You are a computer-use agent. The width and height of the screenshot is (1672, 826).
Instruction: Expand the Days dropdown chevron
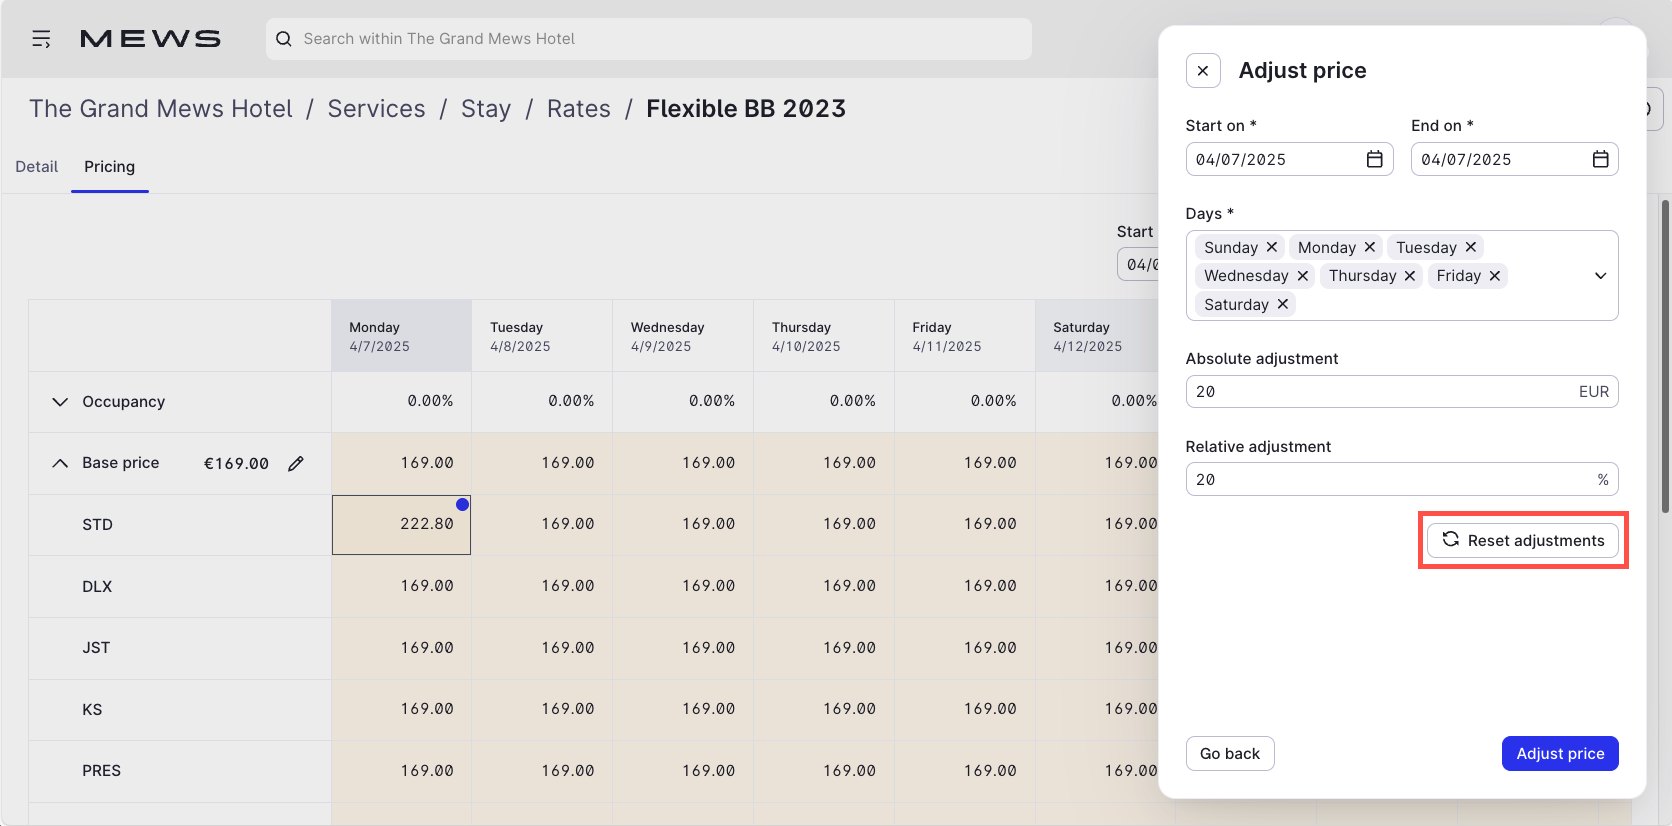click(1601, 276)
